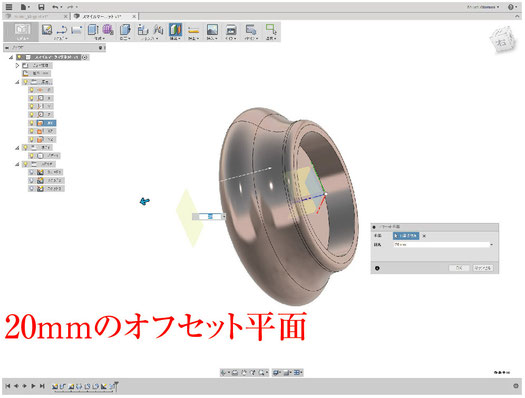Screen dimensions: 525x398
Task: Click Cancel in the offset plane dialog
Action: [x=482, y=268]
